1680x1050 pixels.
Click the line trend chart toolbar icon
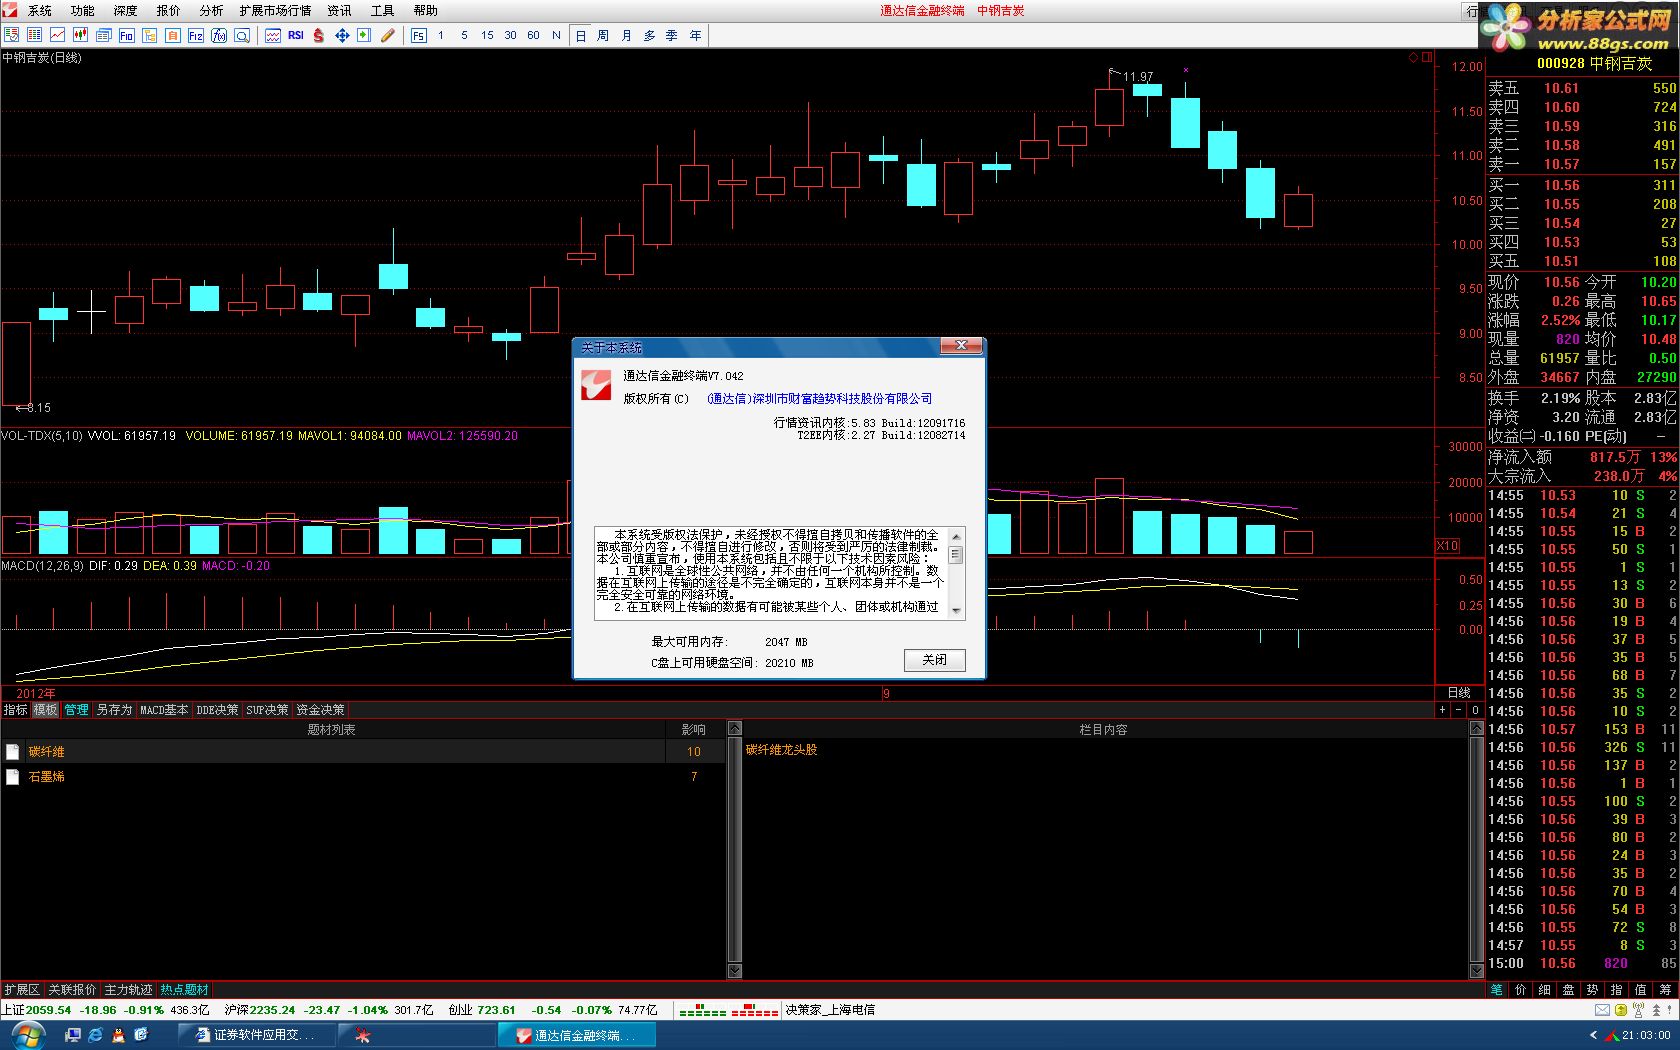(x=57, y=35)
